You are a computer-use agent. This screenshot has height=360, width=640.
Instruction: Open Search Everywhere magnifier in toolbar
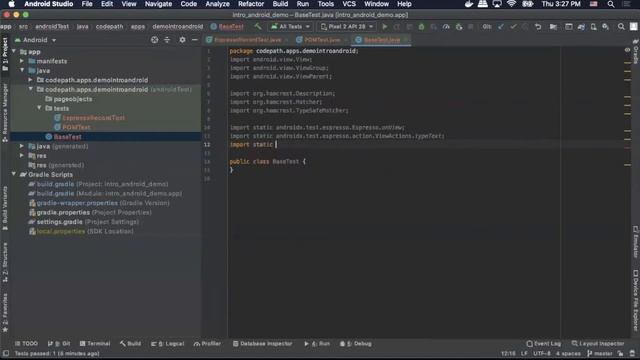(621, 27)
